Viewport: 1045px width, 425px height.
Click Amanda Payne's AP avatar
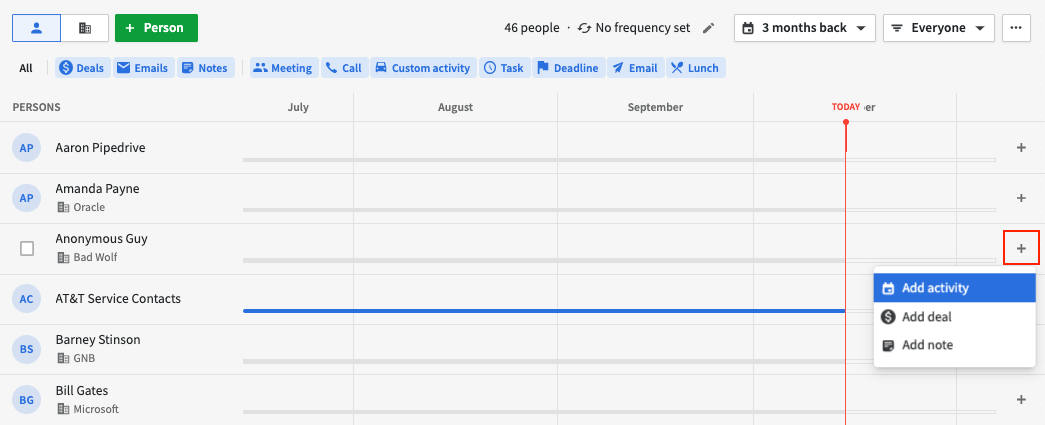click(27, 198)
